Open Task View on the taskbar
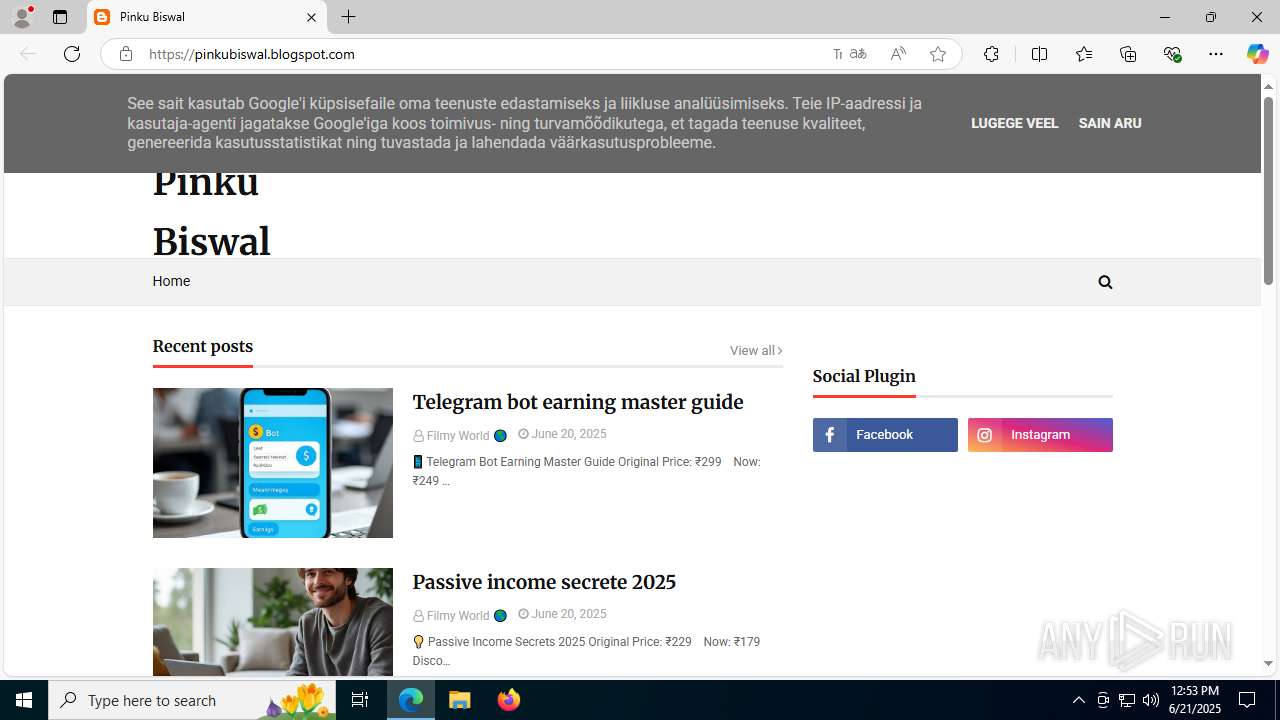 coord(360,700)
